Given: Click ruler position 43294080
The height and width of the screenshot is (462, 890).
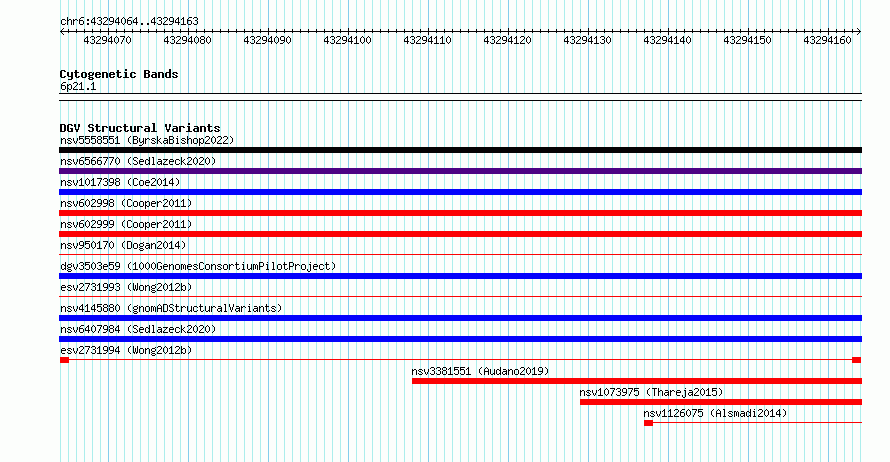Looking at the screenshot, I should 187,40.
